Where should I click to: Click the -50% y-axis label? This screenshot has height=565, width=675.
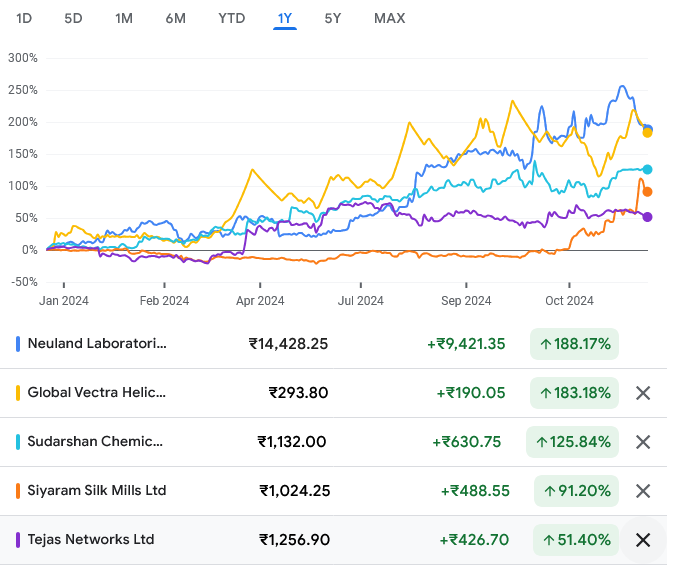[24, 282]
